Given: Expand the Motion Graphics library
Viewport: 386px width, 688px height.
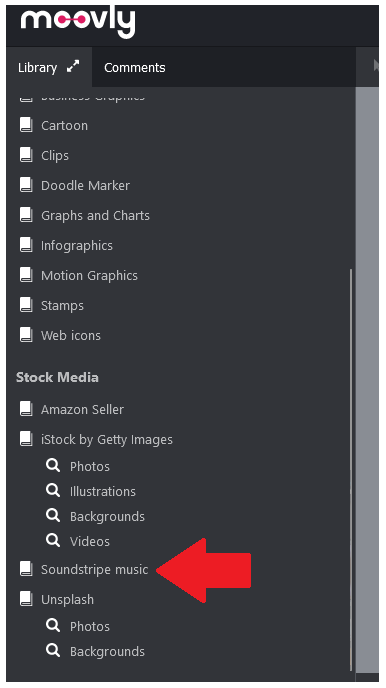Looking at the screenshot, I should pos(89,276).
